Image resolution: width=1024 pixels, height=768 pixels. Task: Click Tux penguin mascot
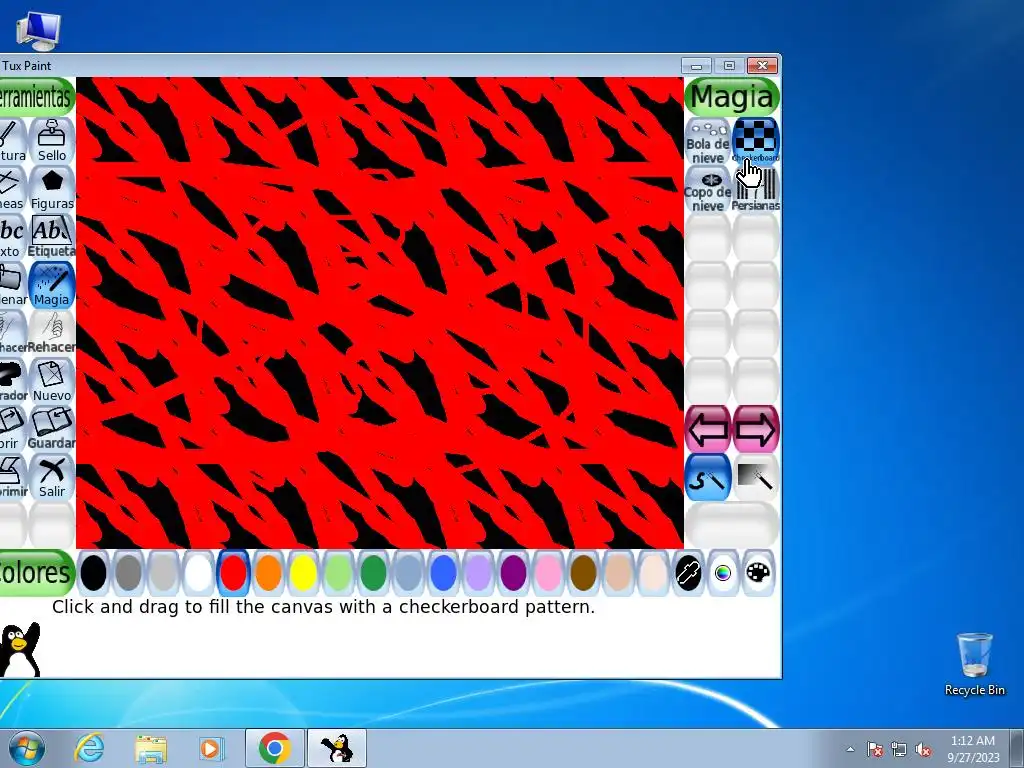(20, 649)
